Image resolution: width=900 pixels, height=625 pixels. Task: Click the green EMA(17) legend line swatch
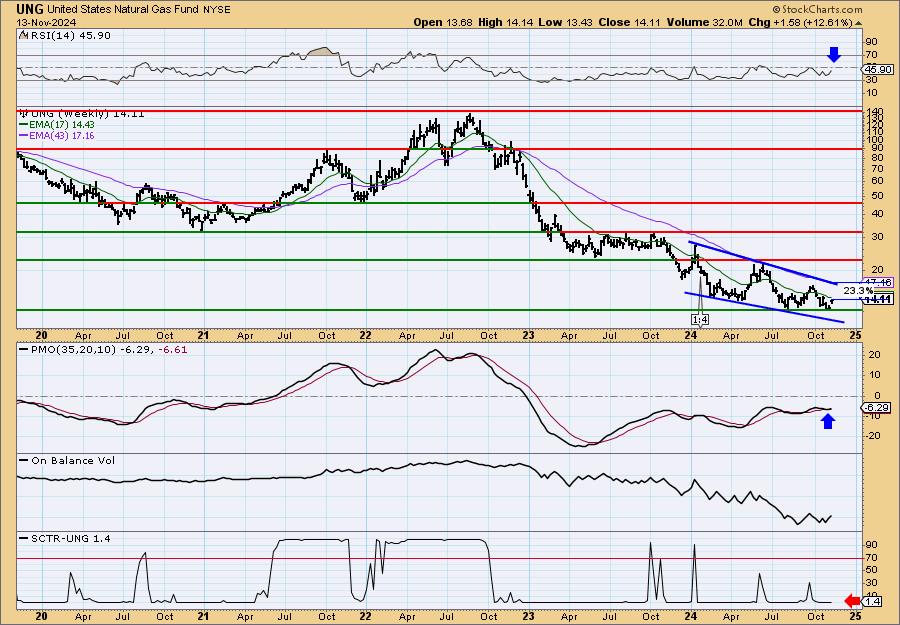pos(23,125)
